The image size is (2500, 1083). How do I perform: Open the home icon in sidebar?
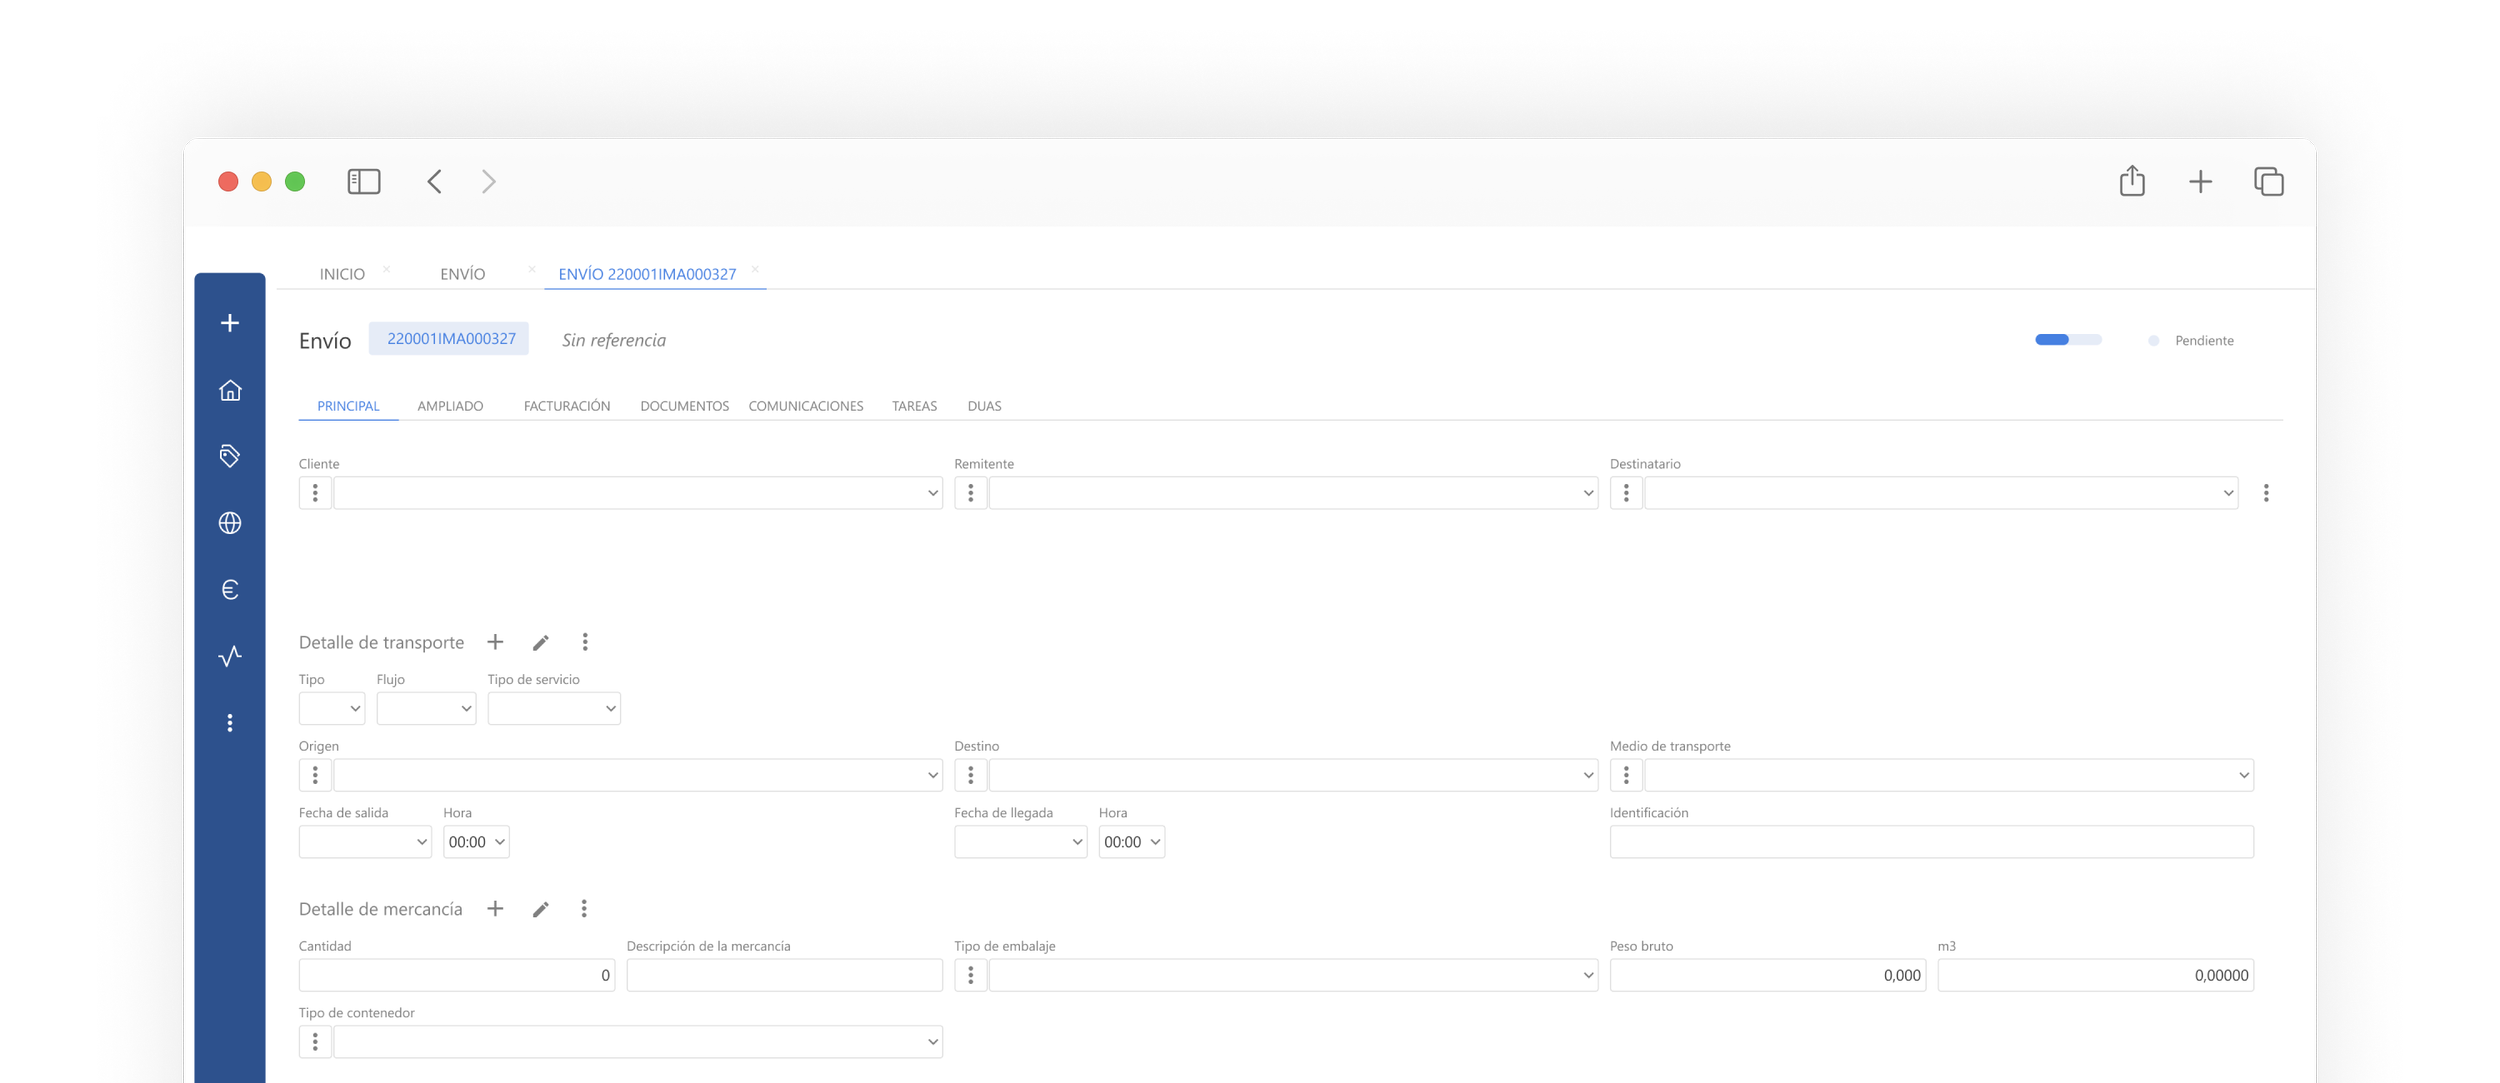(x=230, y=390)
